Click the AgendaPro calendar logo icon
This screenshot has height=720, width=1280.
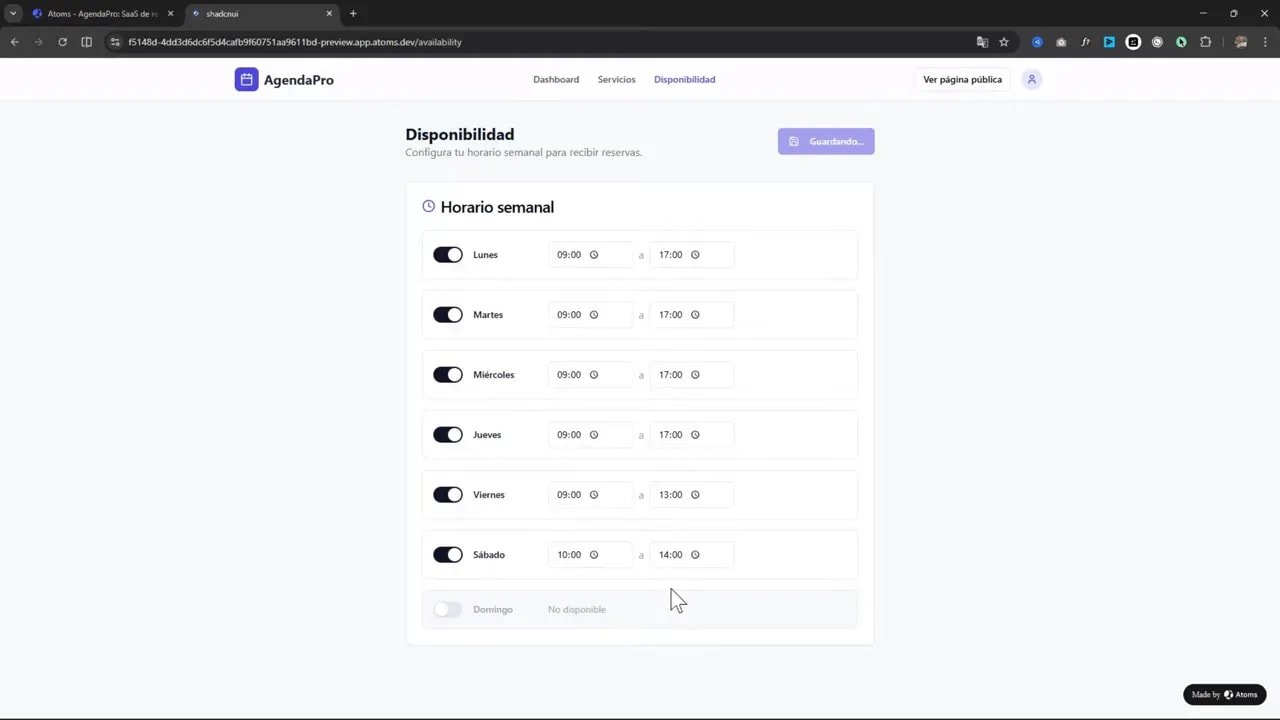[x=246, y=79]
